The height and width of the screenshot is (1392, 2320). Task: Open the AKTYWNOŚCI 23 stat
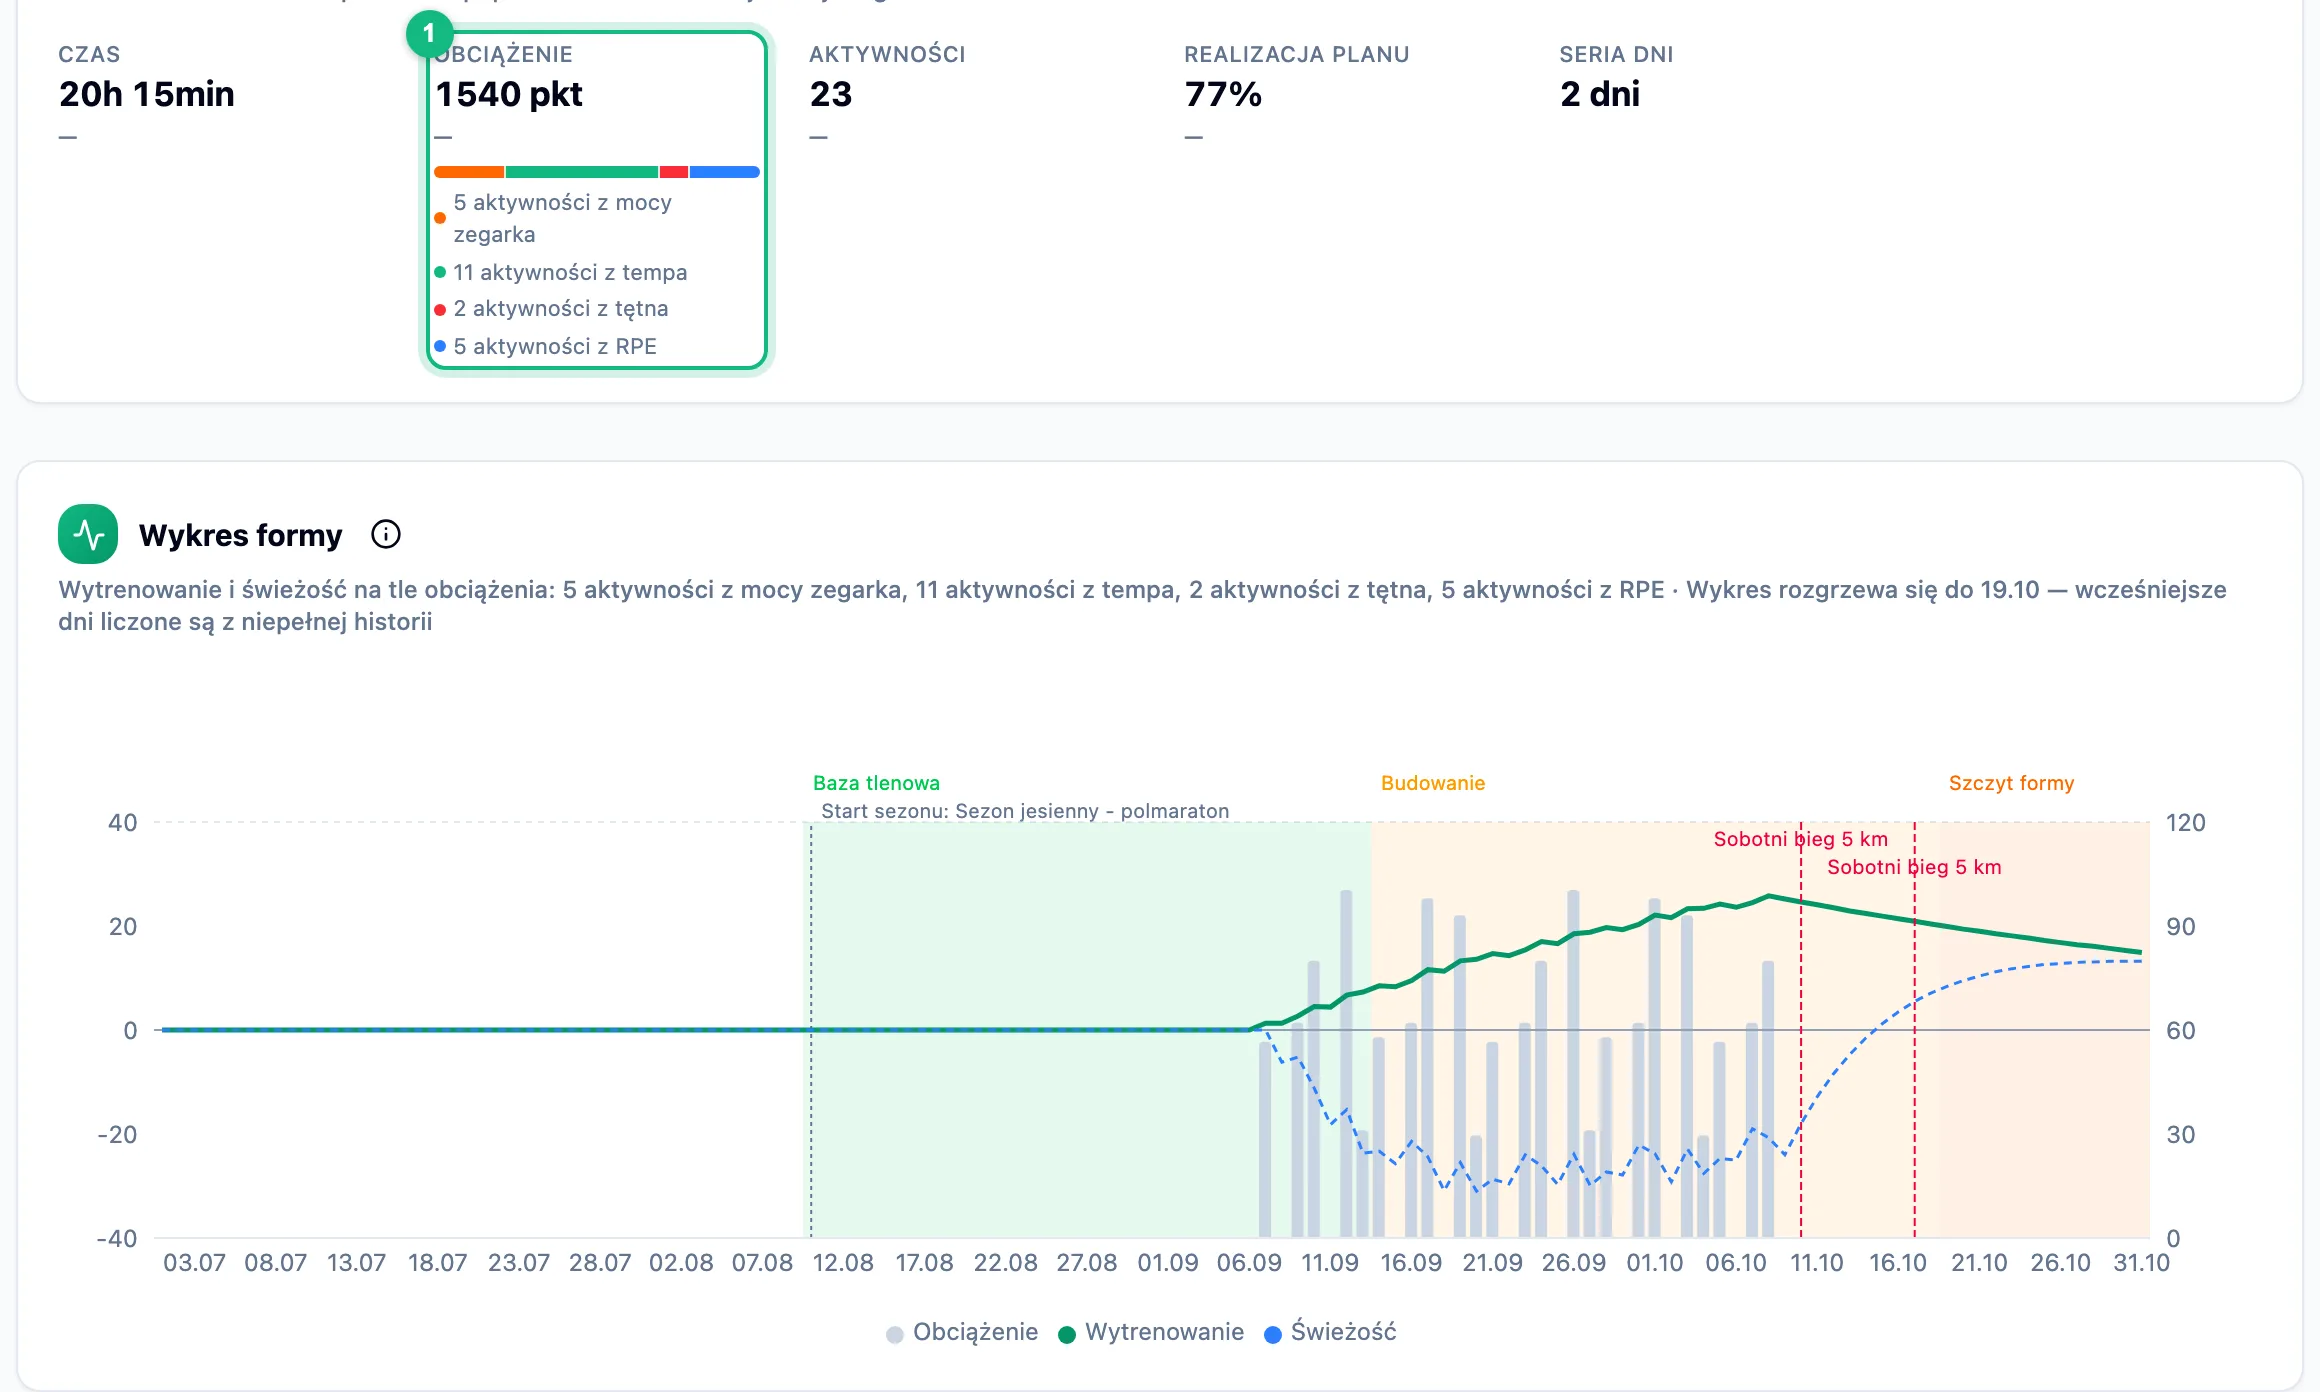point(887,92)
